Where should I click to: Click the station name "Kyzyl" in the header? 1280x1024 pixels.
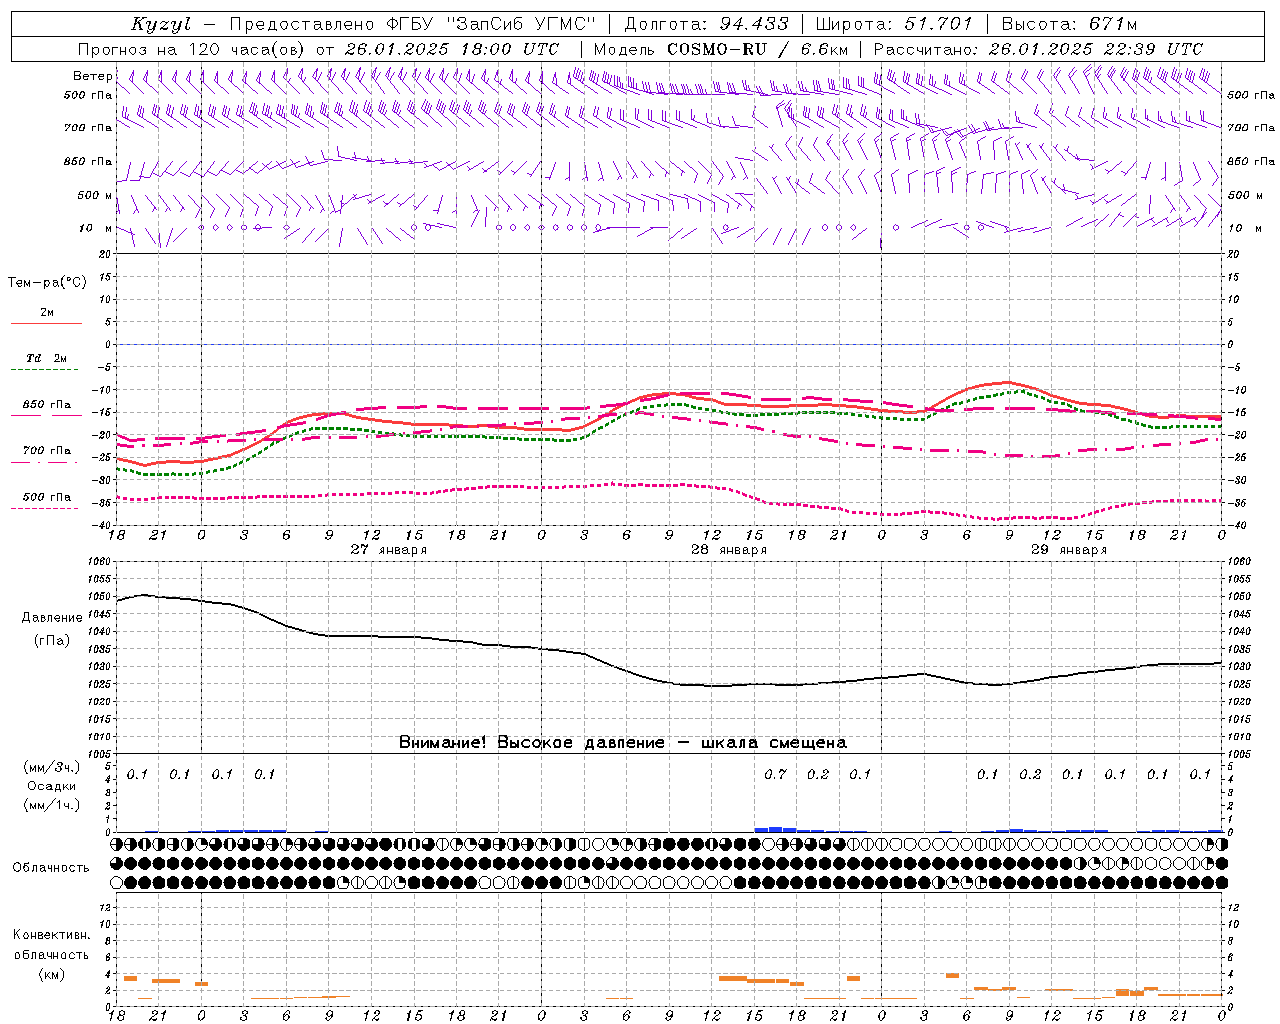coord(161,24)
